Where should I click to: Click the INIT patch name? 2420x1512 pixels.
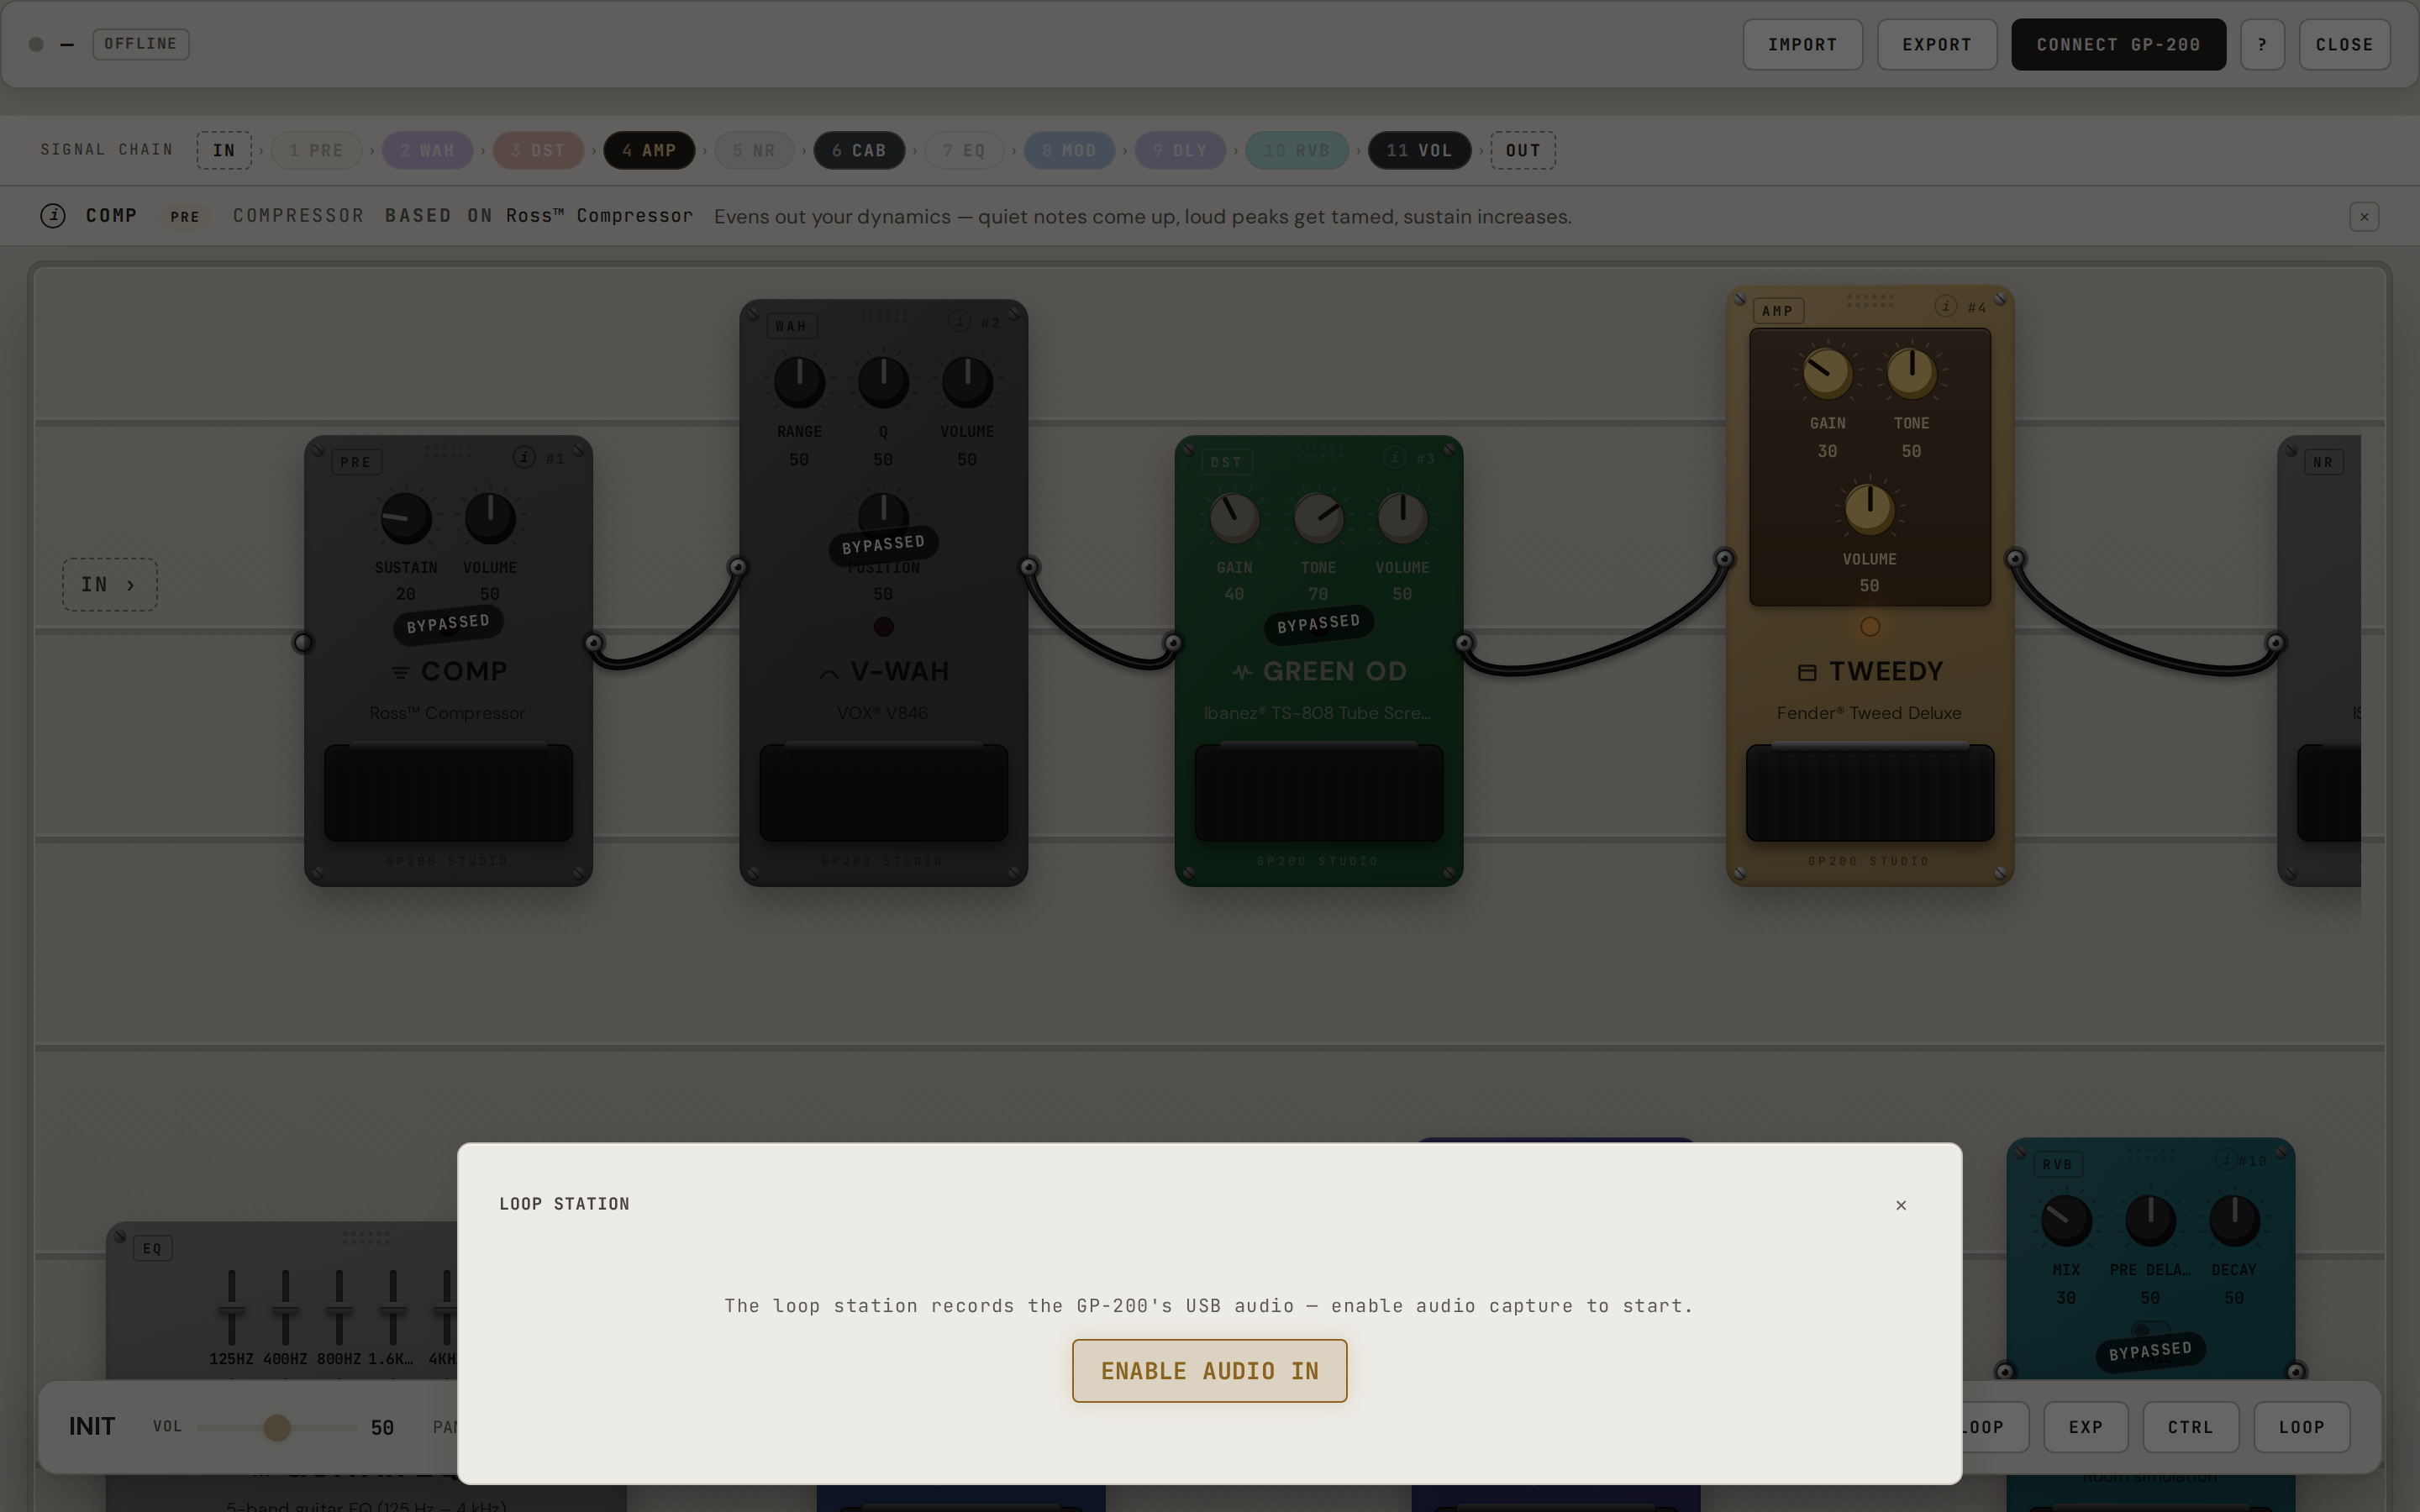click(x=92, y=1427)
